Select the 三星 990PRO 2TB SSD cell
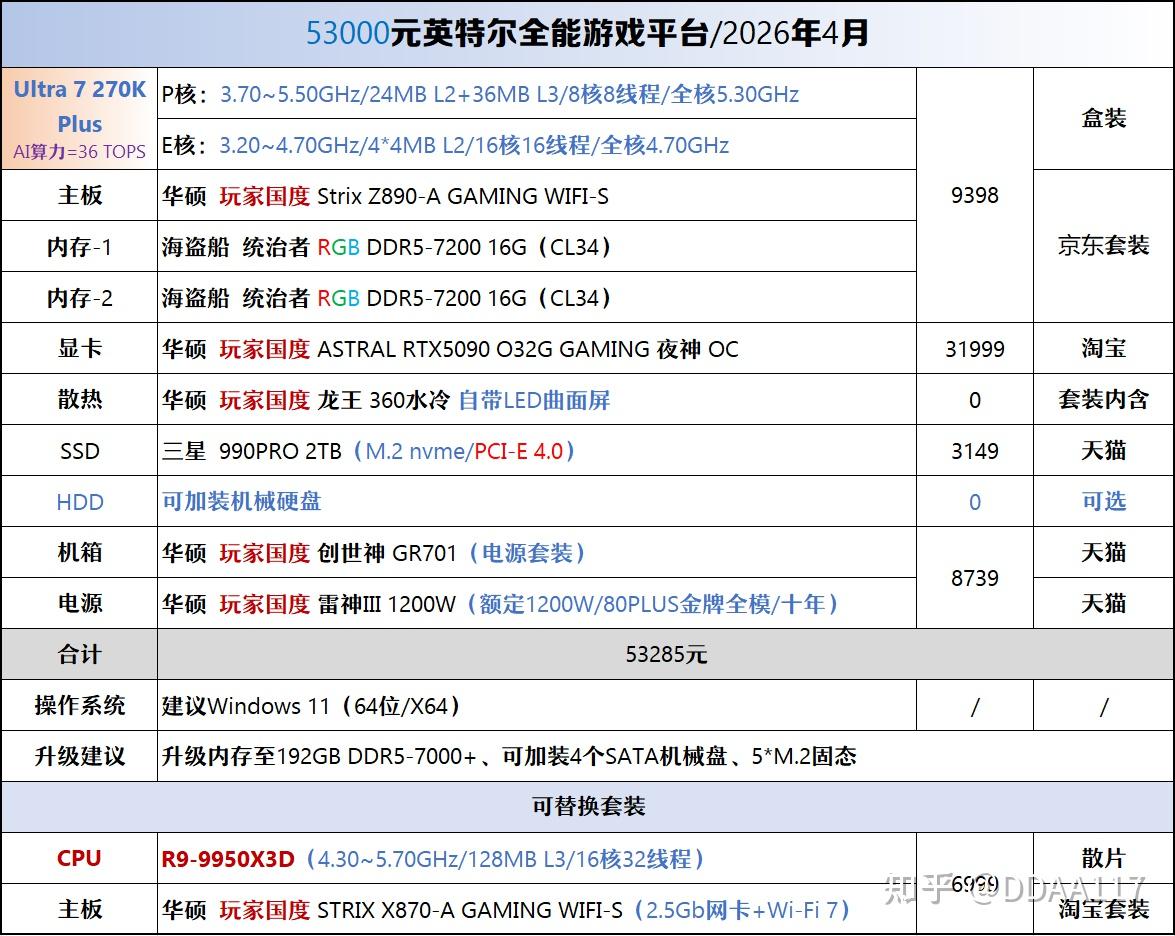The height and width of the screenshot is (936, 1175). pos(537,450)
